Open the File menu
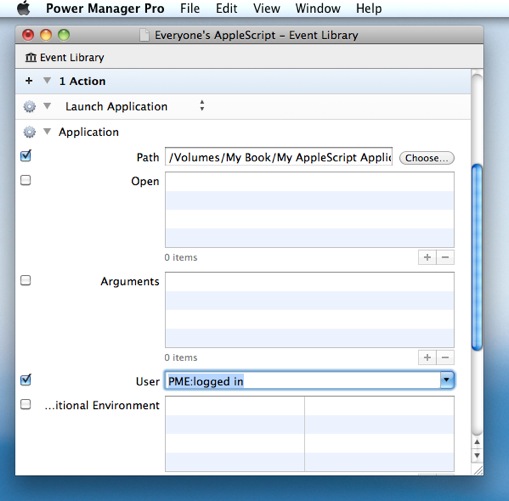The width and height of the screenshot is (509, 501). click(190, 8)
